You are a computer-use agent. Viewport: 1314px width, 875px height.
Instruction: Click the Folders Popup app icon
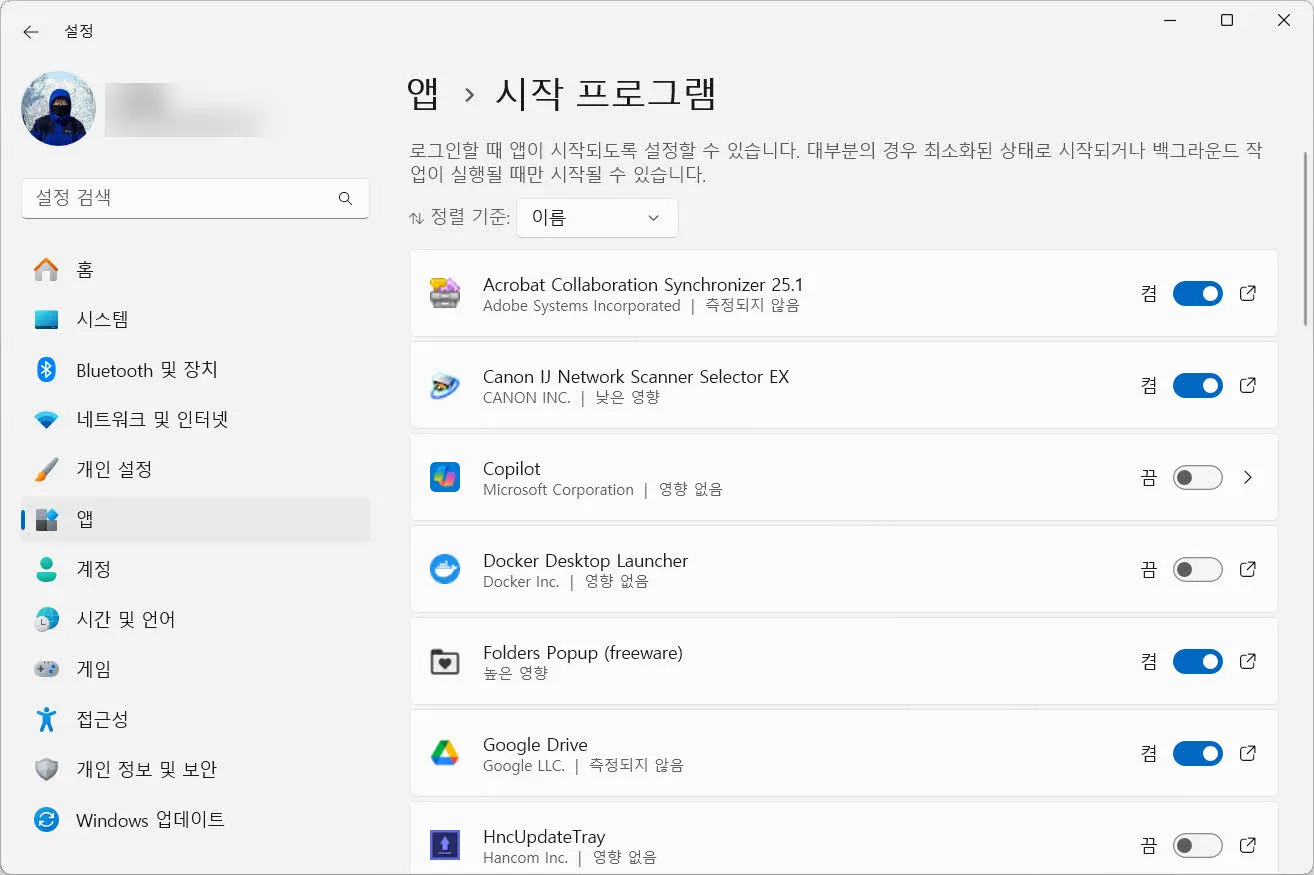pos(444,661)
